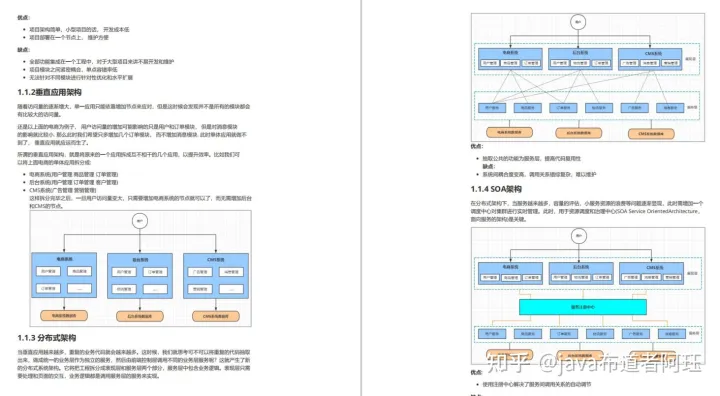The image size is (720, 396).
Task: Click the CMS系统 box in top right diagram
Action: tap(650, 59)
